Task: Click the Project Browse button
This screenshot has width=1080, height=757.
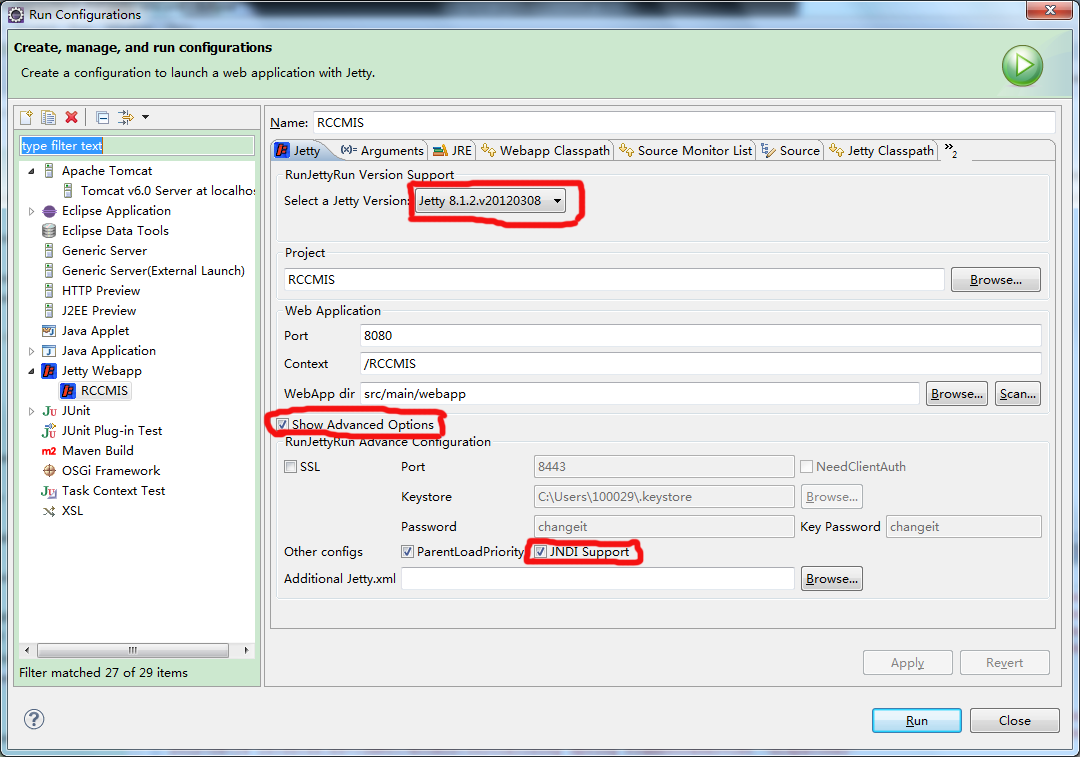Action: [995, 280]
